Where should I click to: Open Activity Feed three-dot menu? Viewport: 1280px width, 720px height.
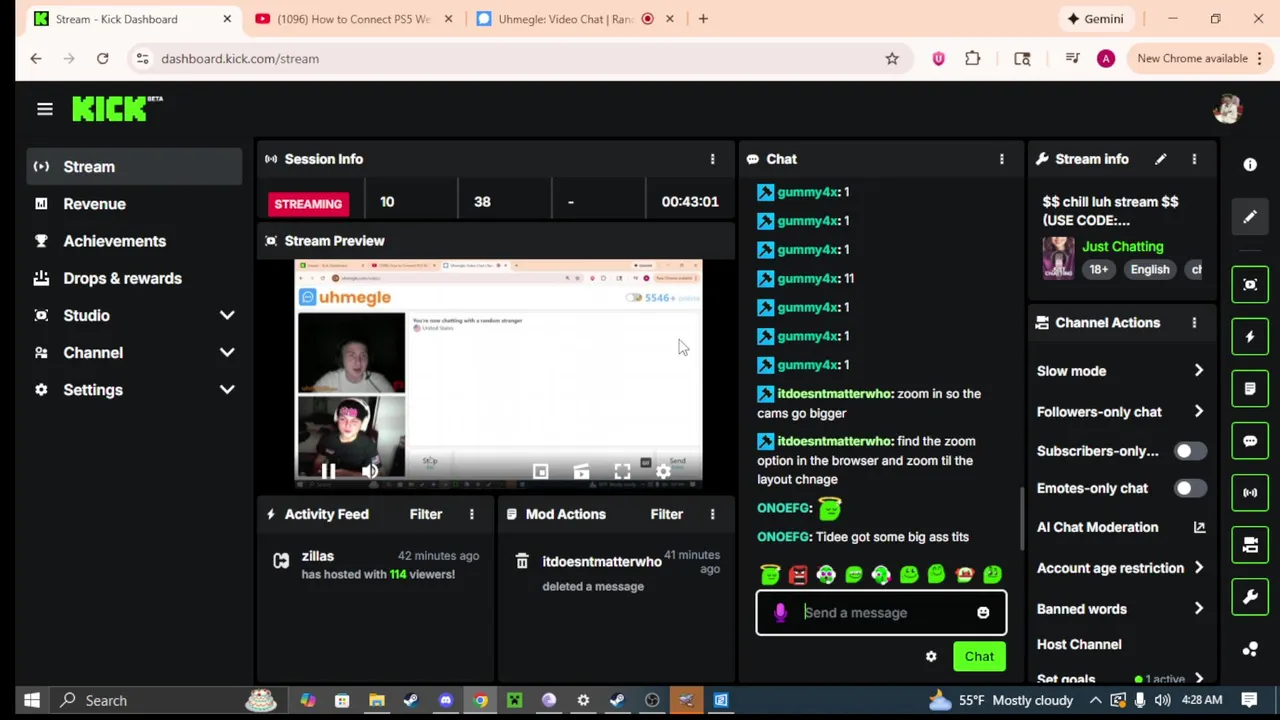click(x=471, y=514)
